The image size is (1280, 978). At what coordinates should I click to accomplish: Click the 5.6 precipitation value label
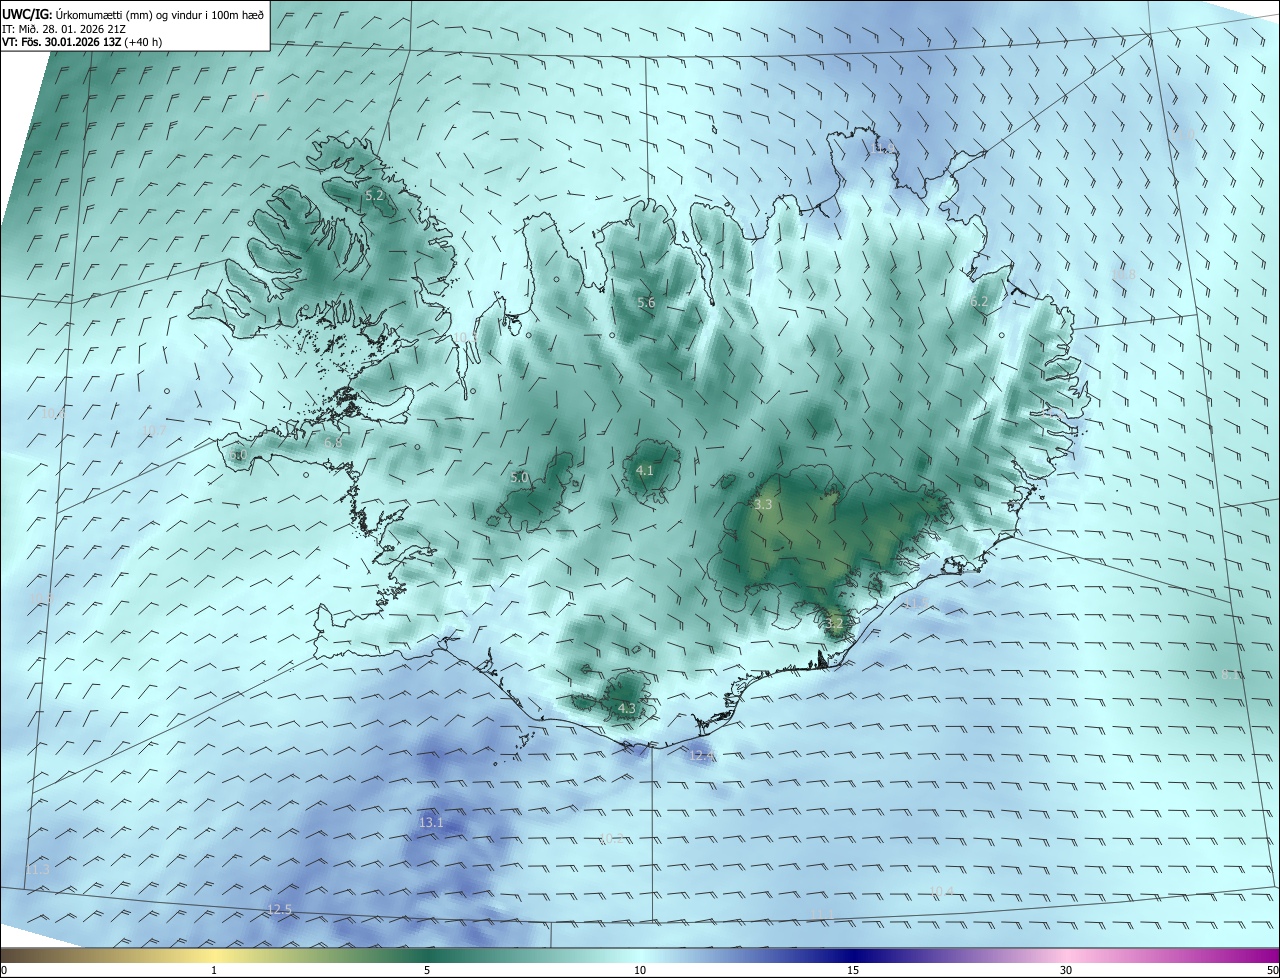[x=646, y=302]
